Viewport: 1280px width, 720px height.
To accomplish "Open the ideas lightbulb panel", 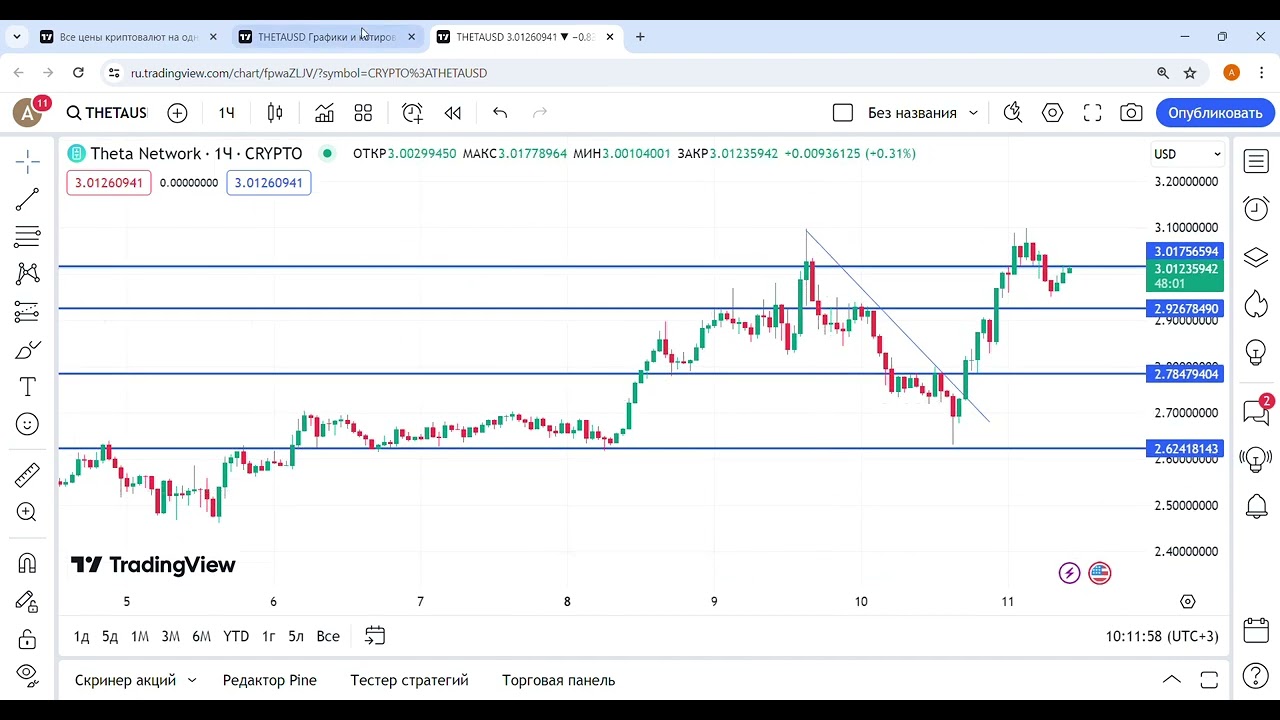I will [1256, 352].
